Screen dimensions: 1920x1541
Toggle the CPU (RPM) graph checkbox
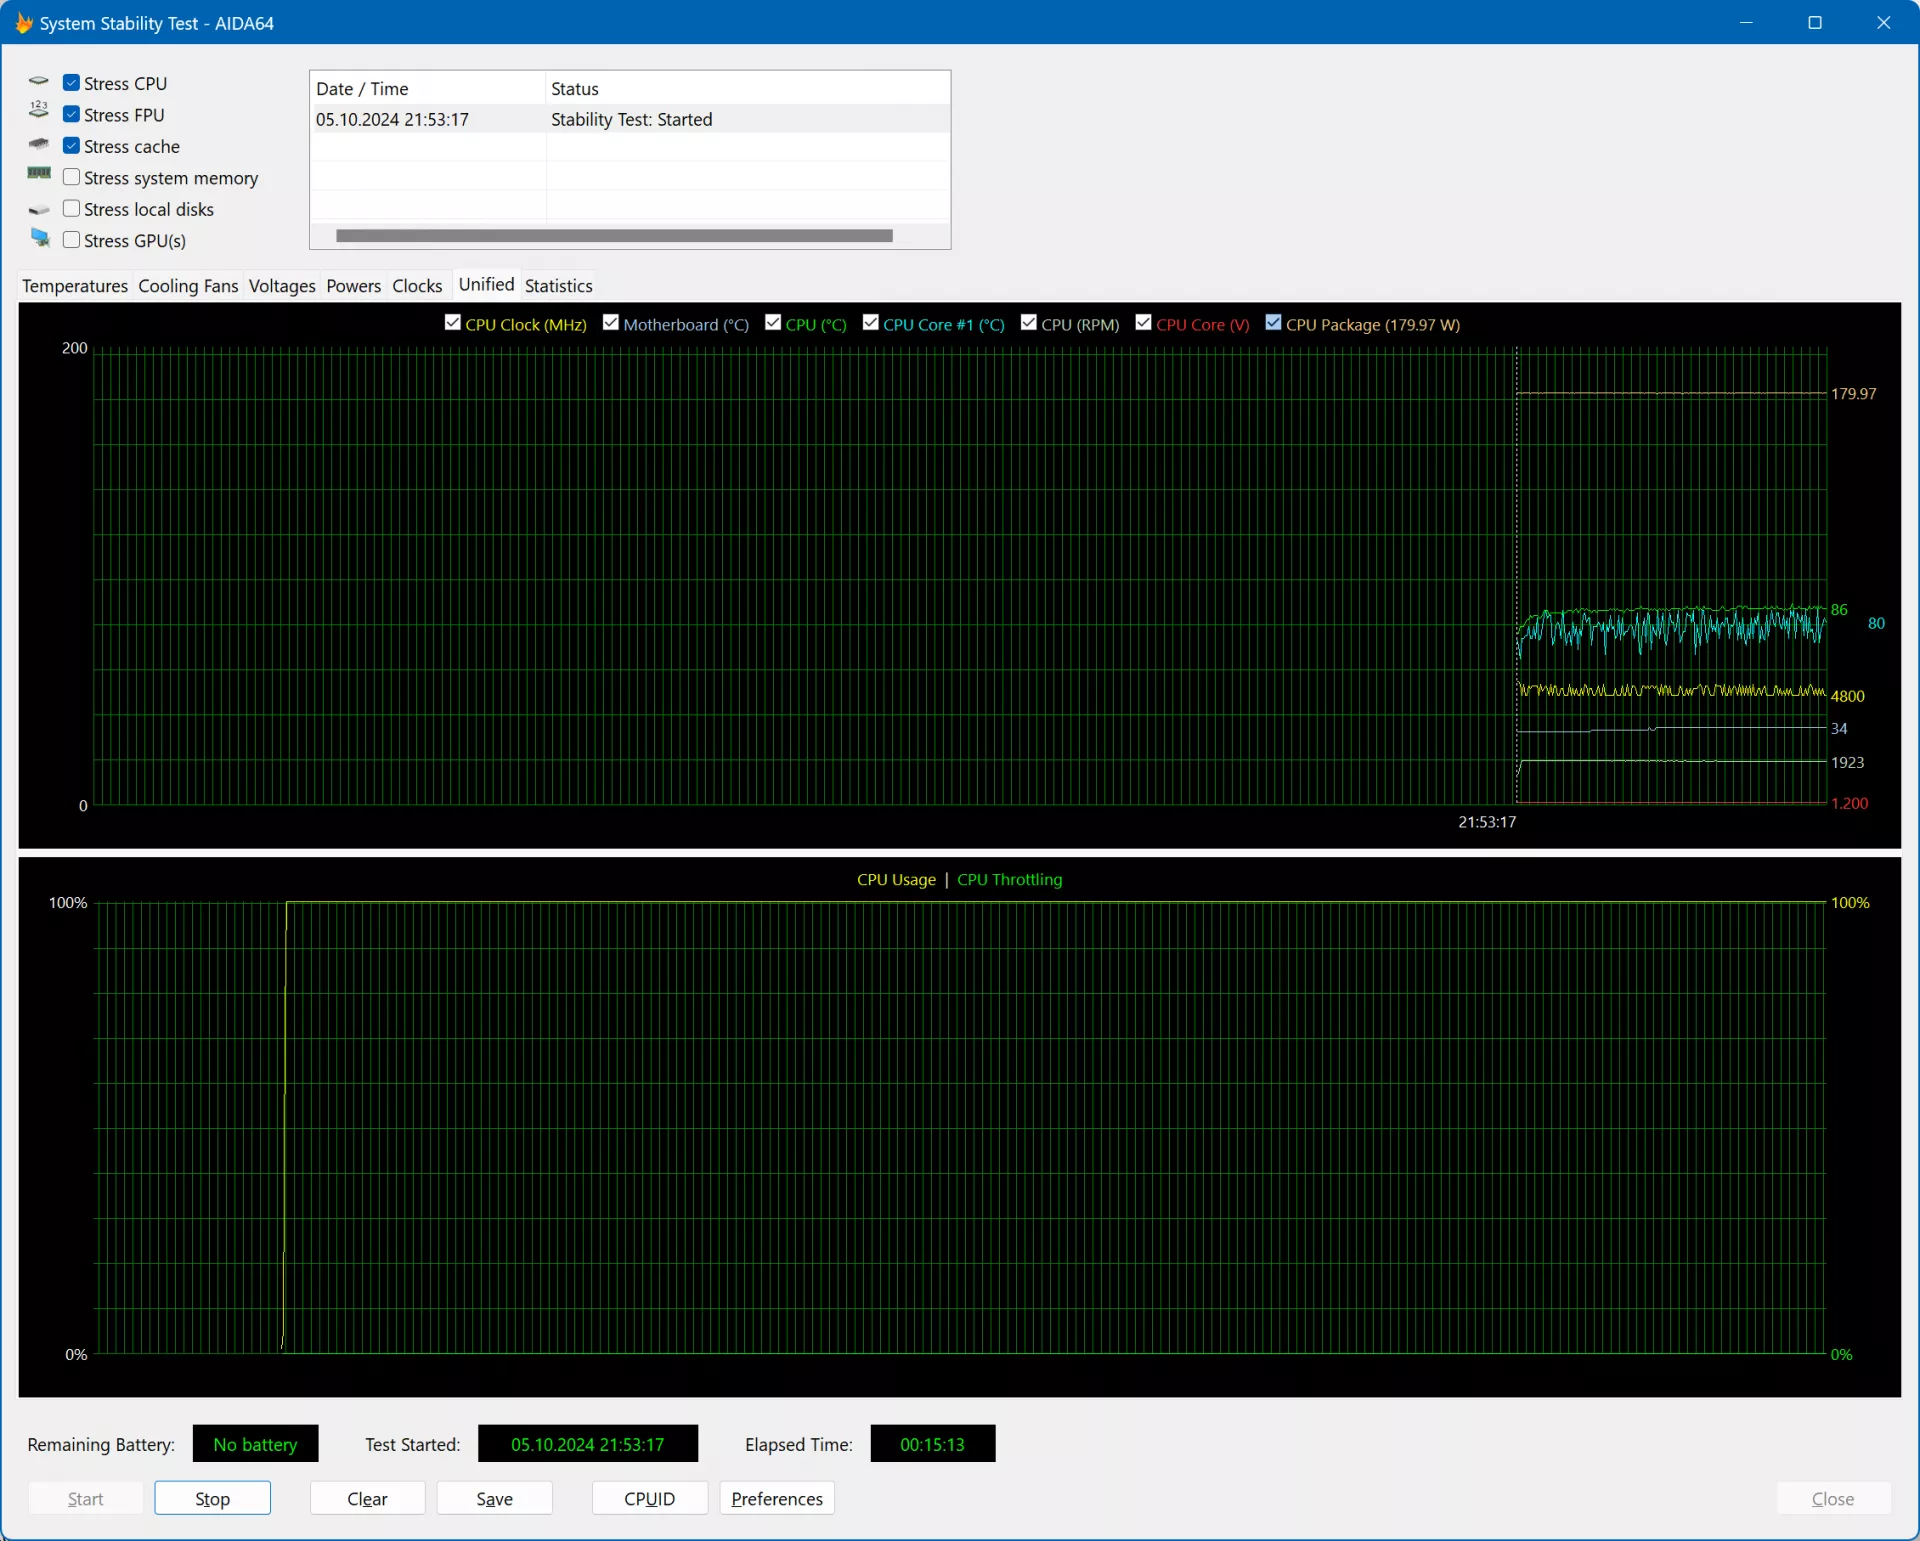(x=1029, y=322)
